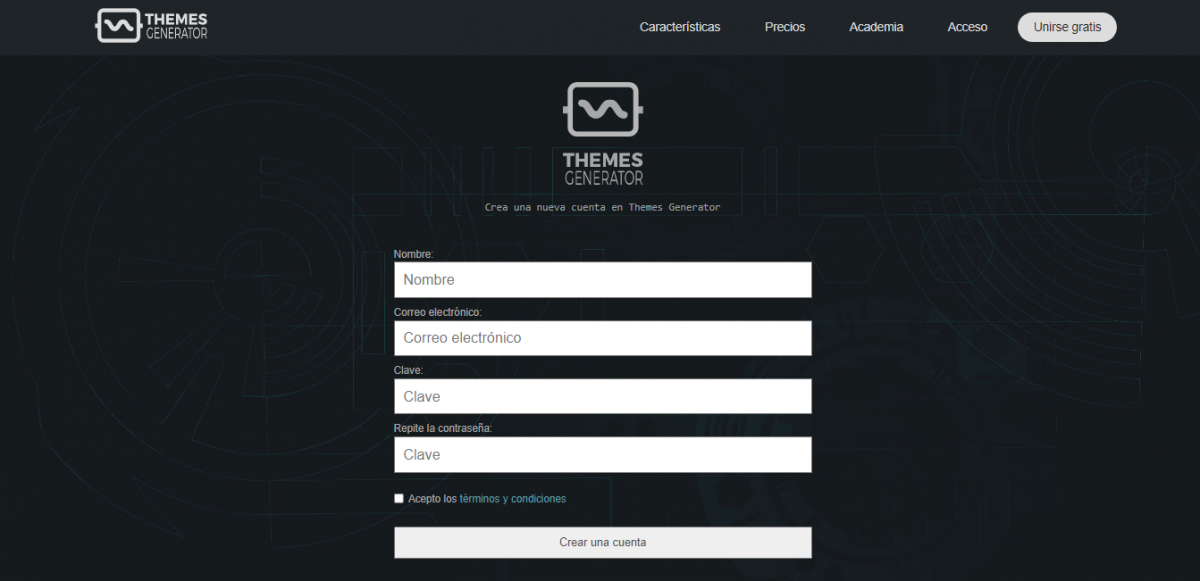
Task: Click the header Themes Generator wordmark text
Action: [175, 27]
